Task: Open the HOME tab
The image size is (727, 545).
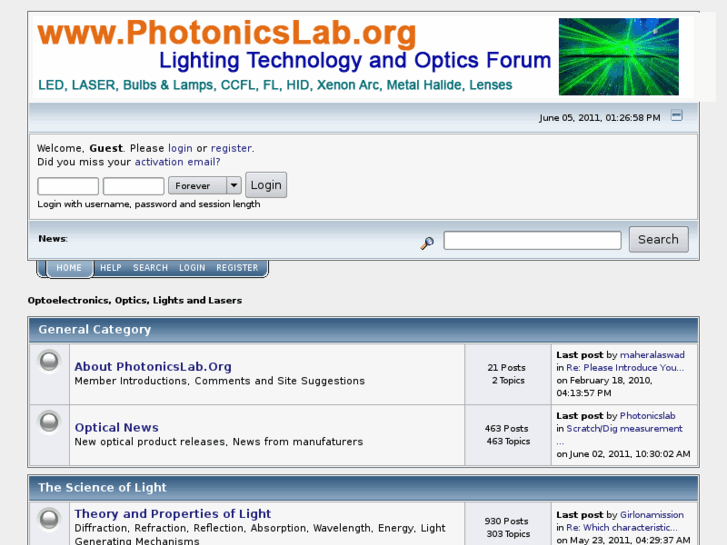Action: (x=69, y=268)
